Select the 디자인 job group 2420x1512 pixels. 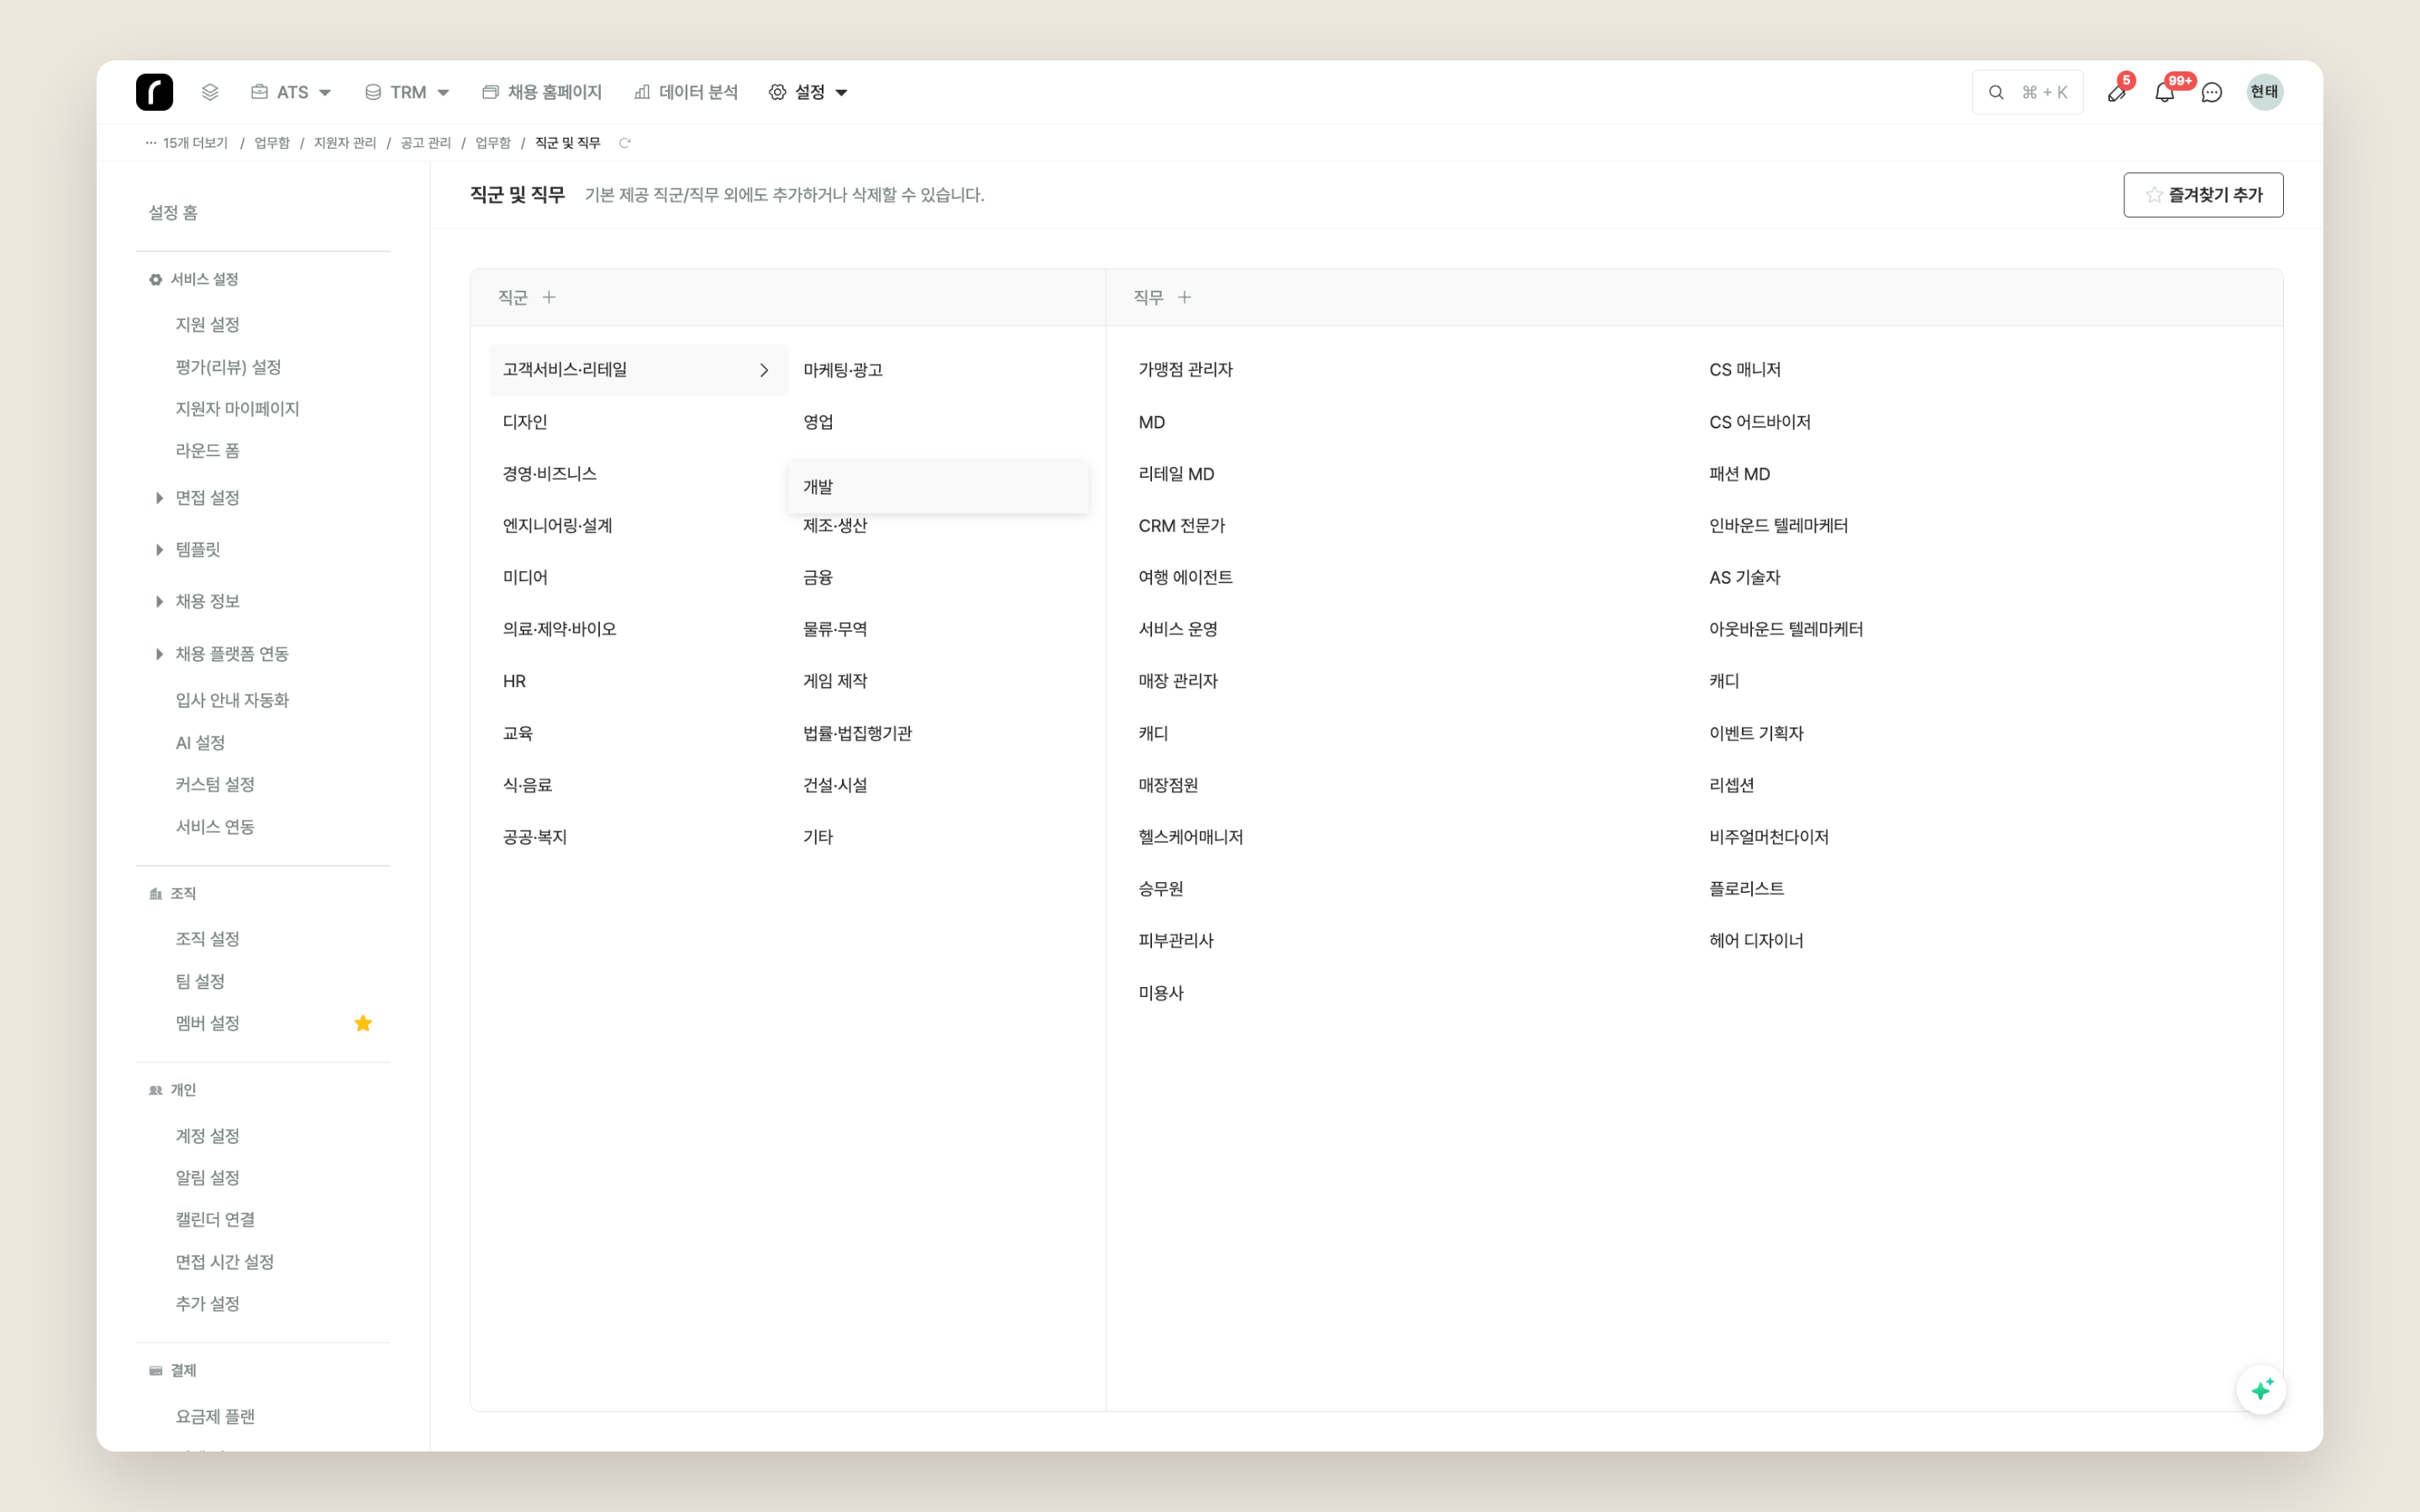(x=638, y=422)
